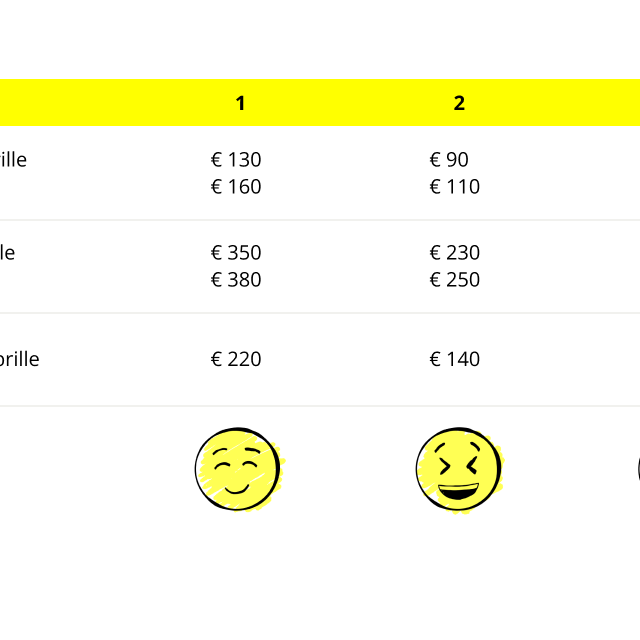The height and width of the screenshot is (640, 640).
Task: Select column header number 2
Action: click(x=459, y=103)
